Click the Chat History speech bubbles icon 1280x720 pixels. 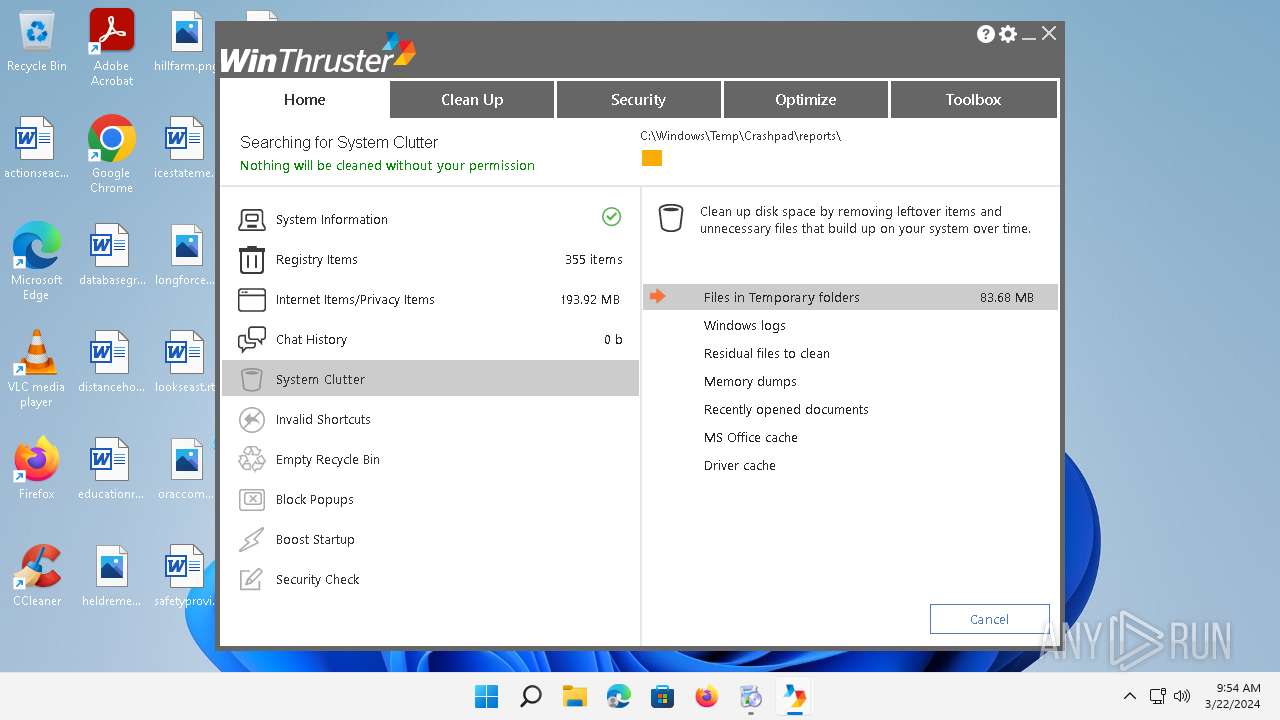252,340
